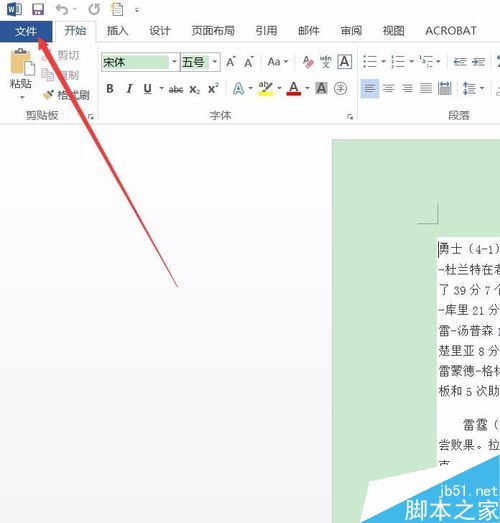Click the Word application icon
Screen dimensions: 500x523
point(14,9)
